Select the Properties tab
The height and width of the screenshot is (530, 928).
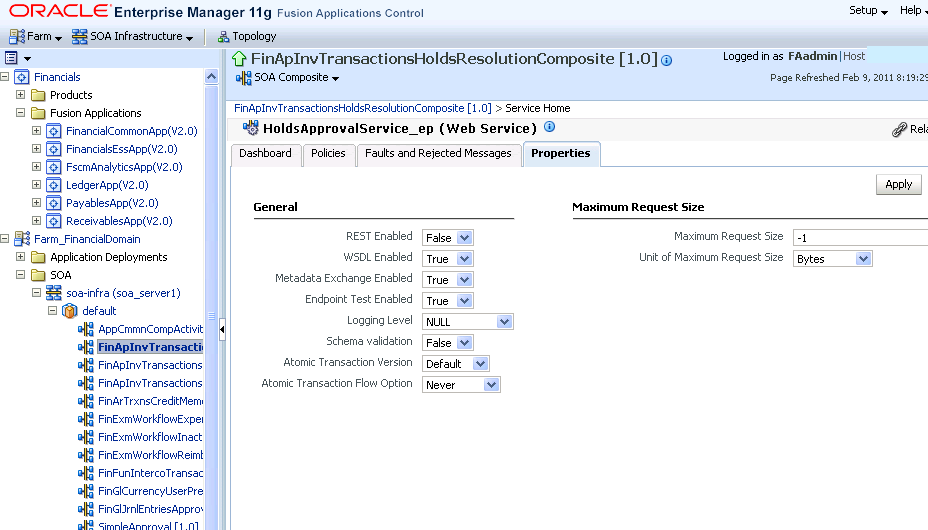point(561,154)
